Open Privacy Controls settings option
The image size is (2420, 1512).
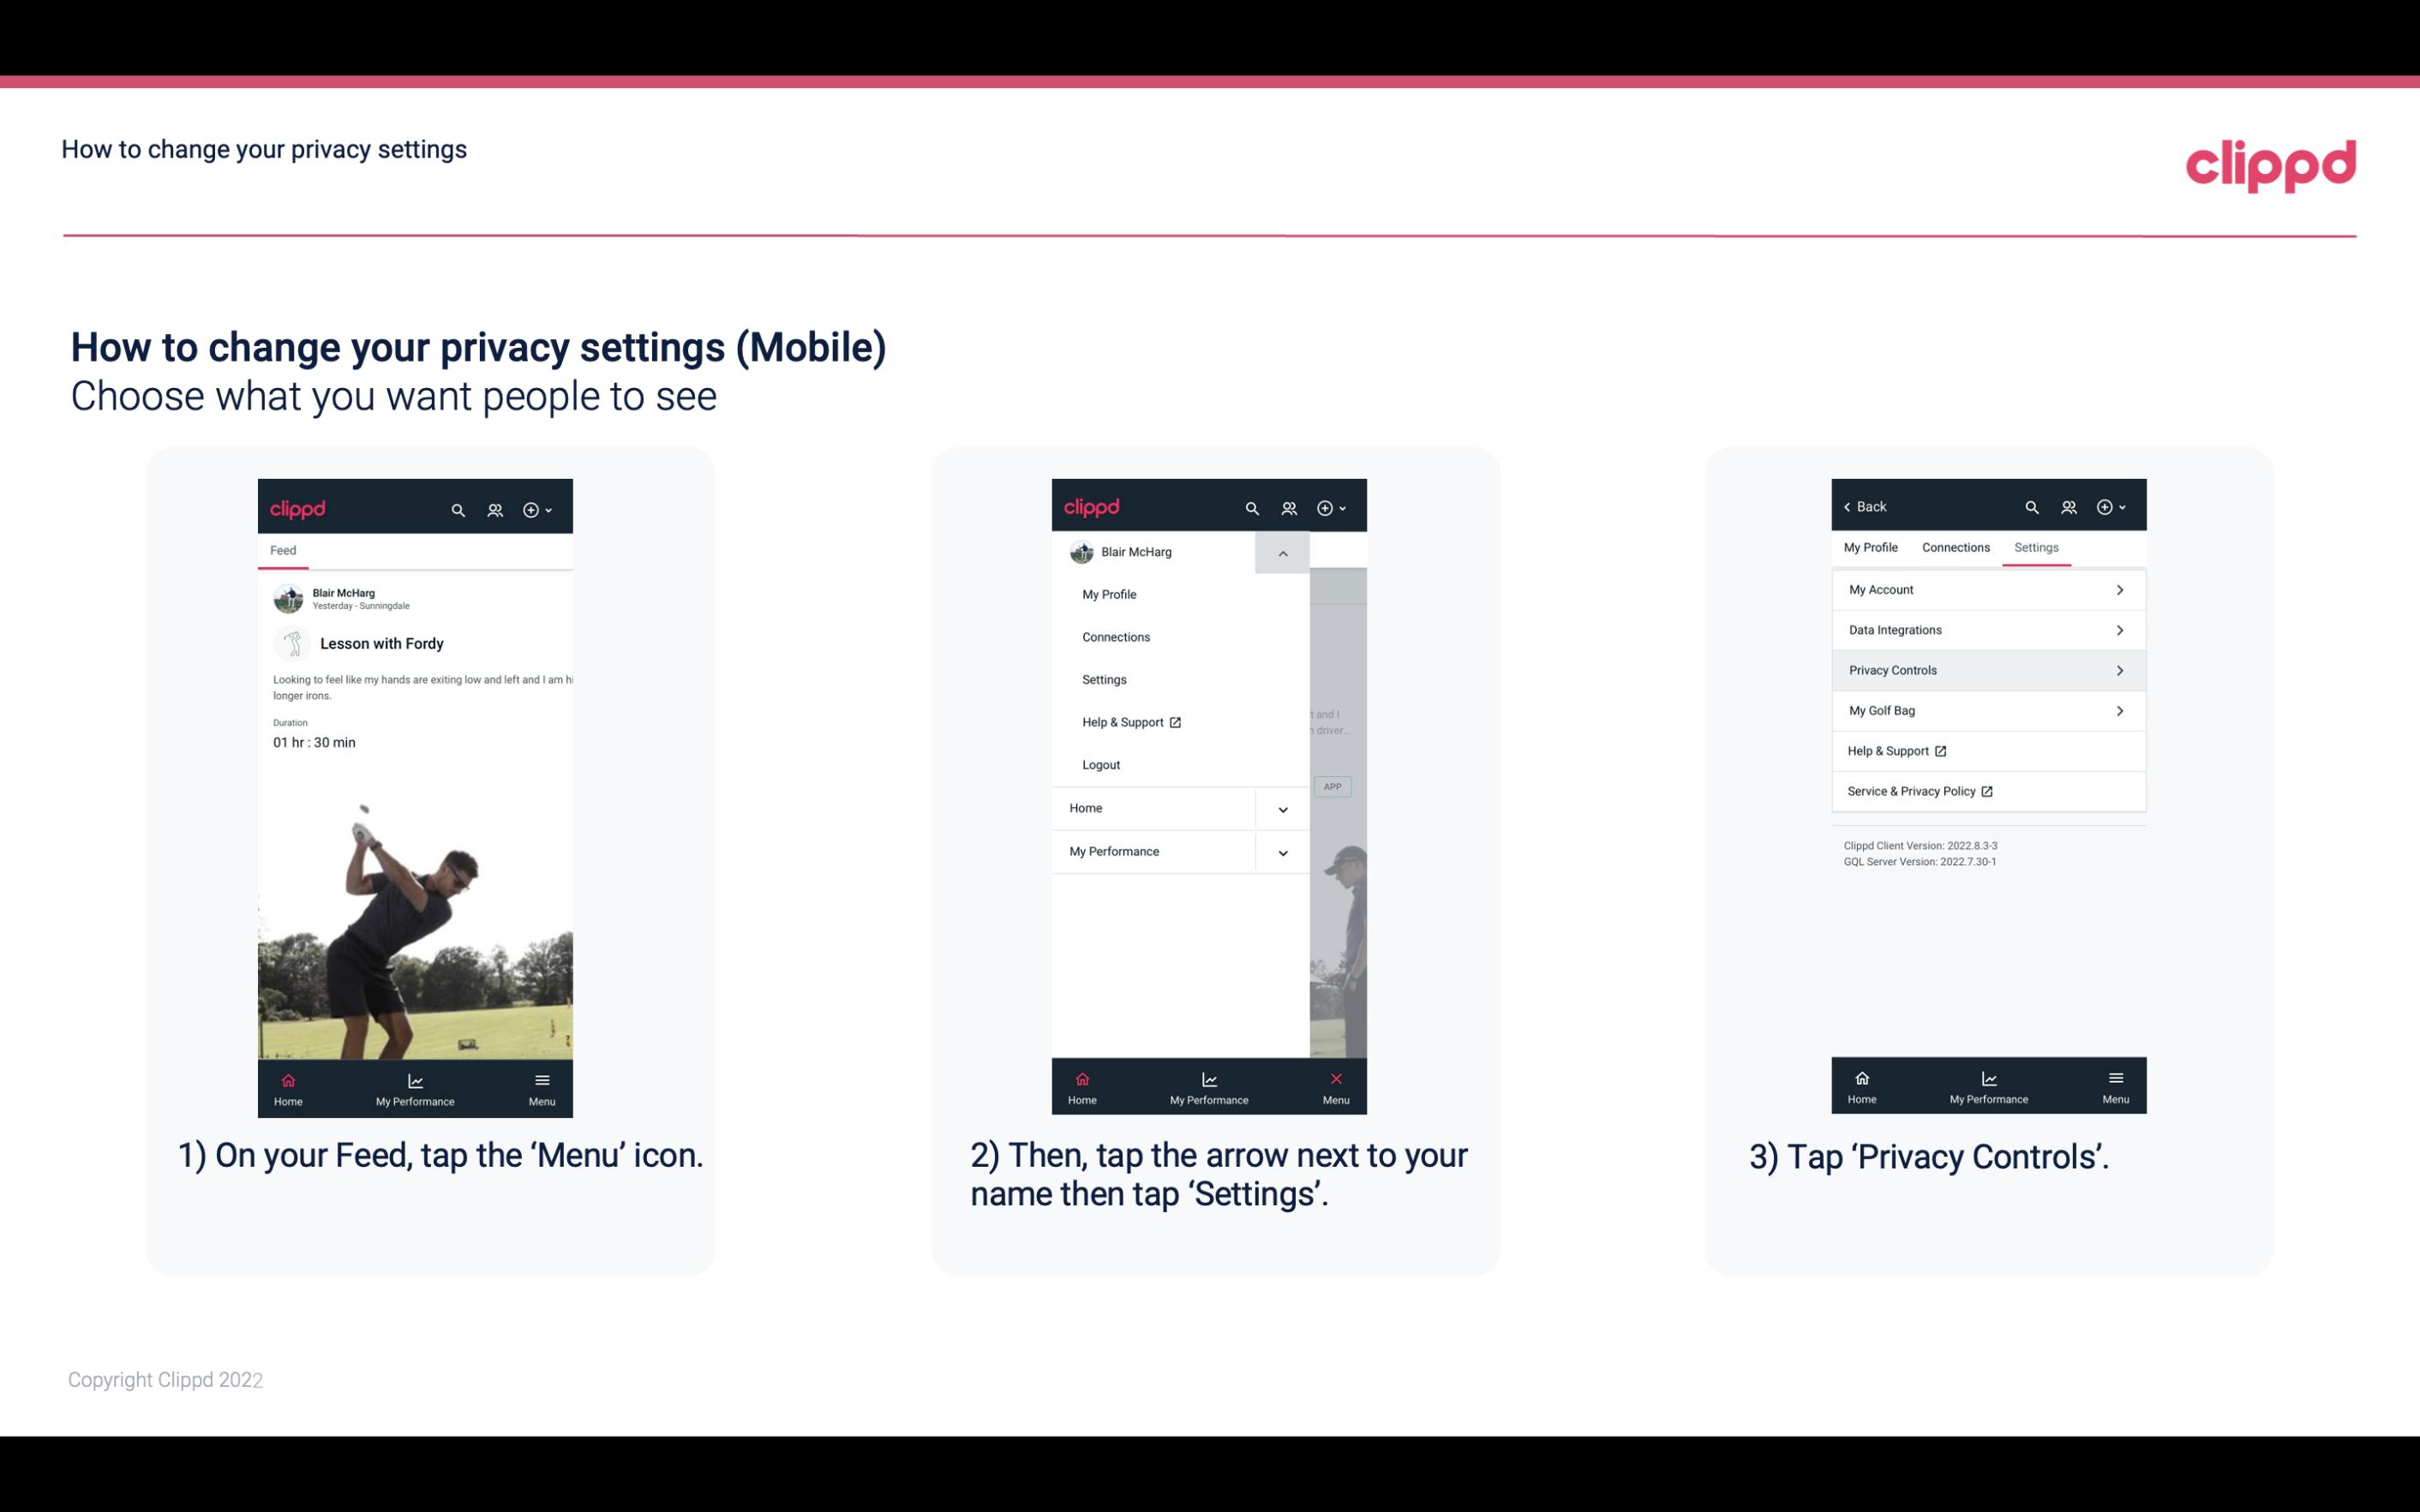(x=1986, y=669)
